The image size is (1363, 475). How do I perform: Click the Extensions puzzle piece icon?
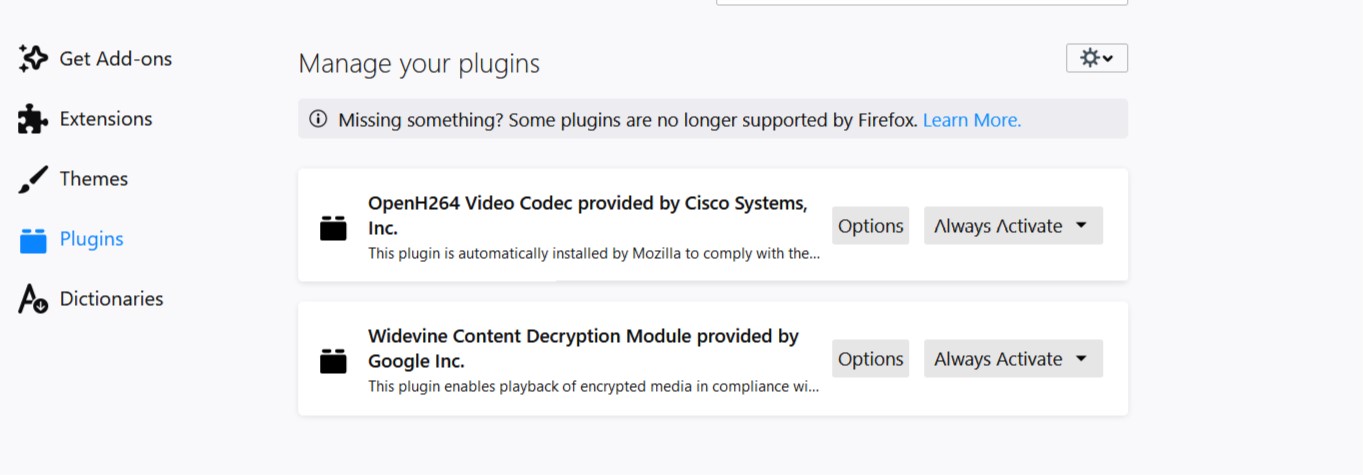click(x=33, y=119)
